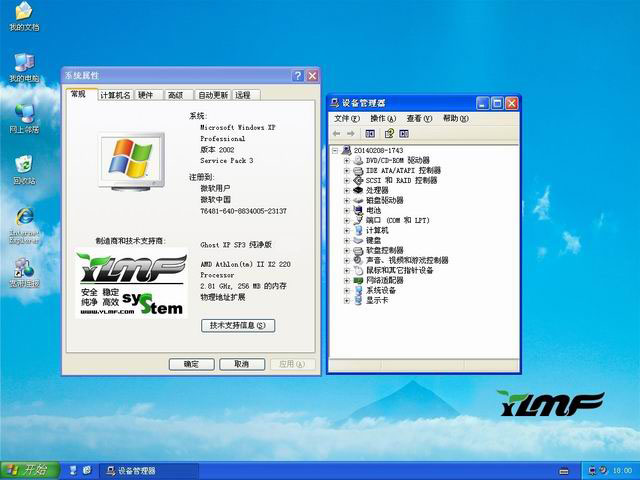Image resolution: width=640 pixels, height=480 pixels.
Task: Collapse the 20140208-1743 computer root node
Action: click(335, 151)
